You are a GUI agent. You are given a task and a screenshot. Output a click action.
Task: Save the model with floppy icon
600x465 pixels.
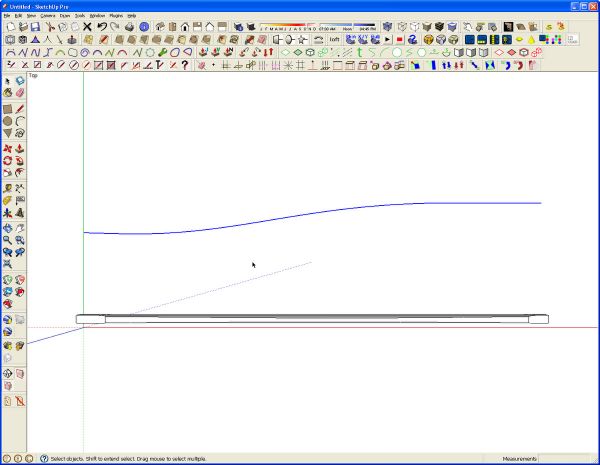tap(35, 27)
